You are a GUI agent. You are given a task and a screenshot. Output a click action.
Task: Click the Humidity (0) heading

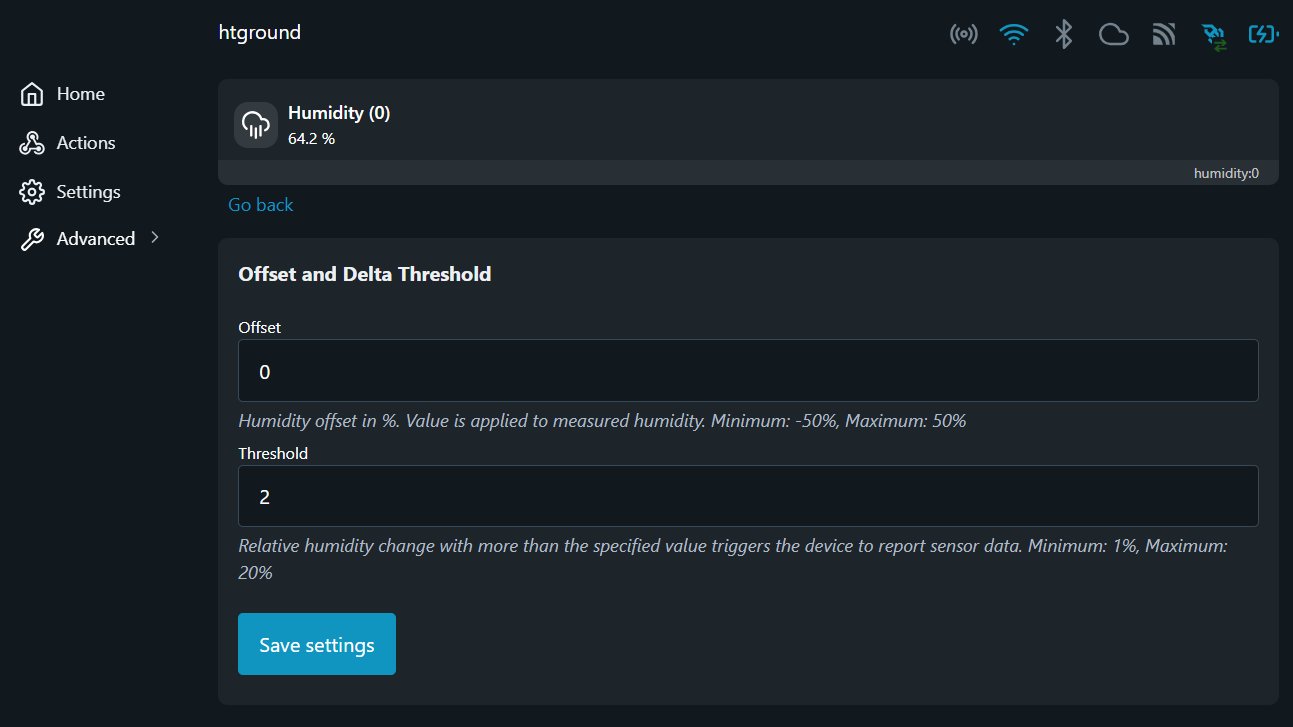[x=339, y=113]
